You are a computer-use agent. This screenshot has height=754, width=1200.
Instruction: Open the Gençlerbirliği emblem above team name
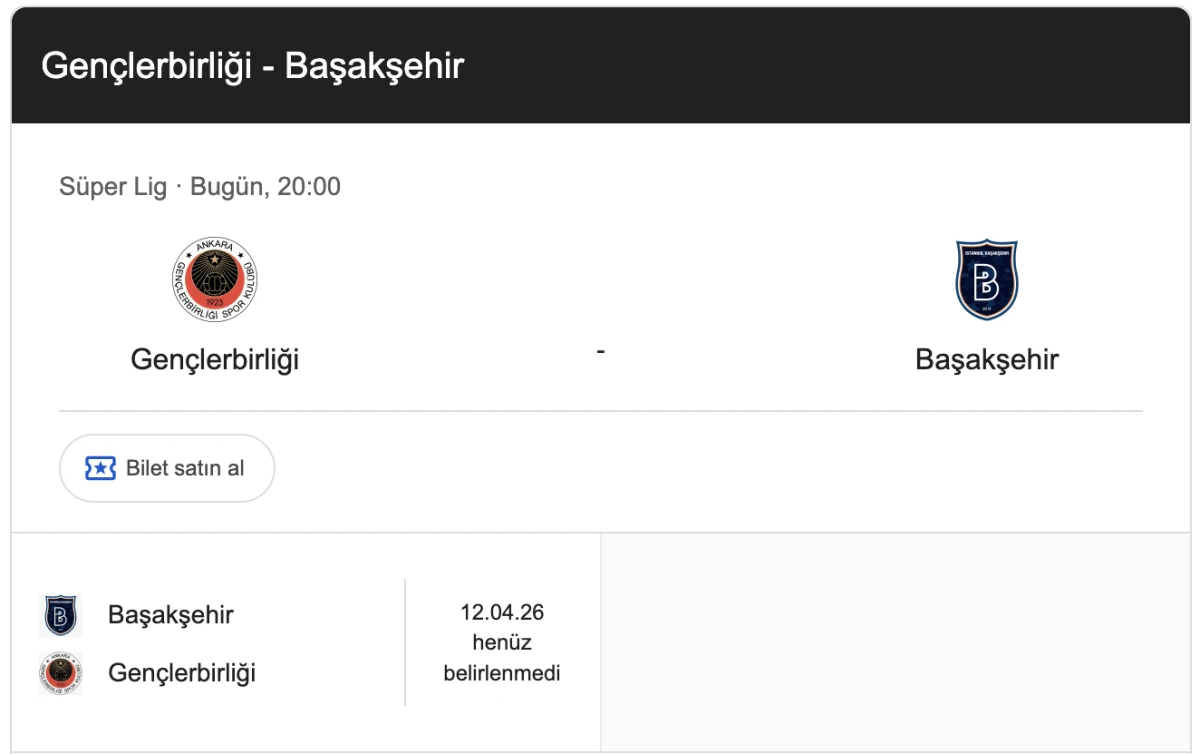(x=215, y=280)
